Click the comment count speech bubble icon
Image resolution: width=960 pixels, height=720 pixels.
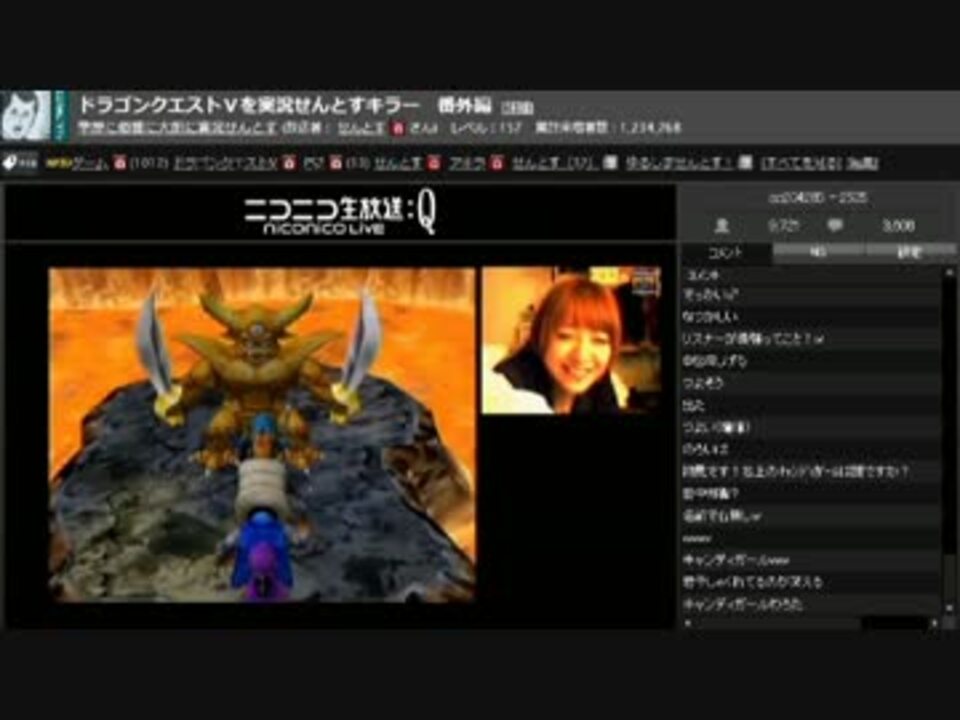pos(834,226)
